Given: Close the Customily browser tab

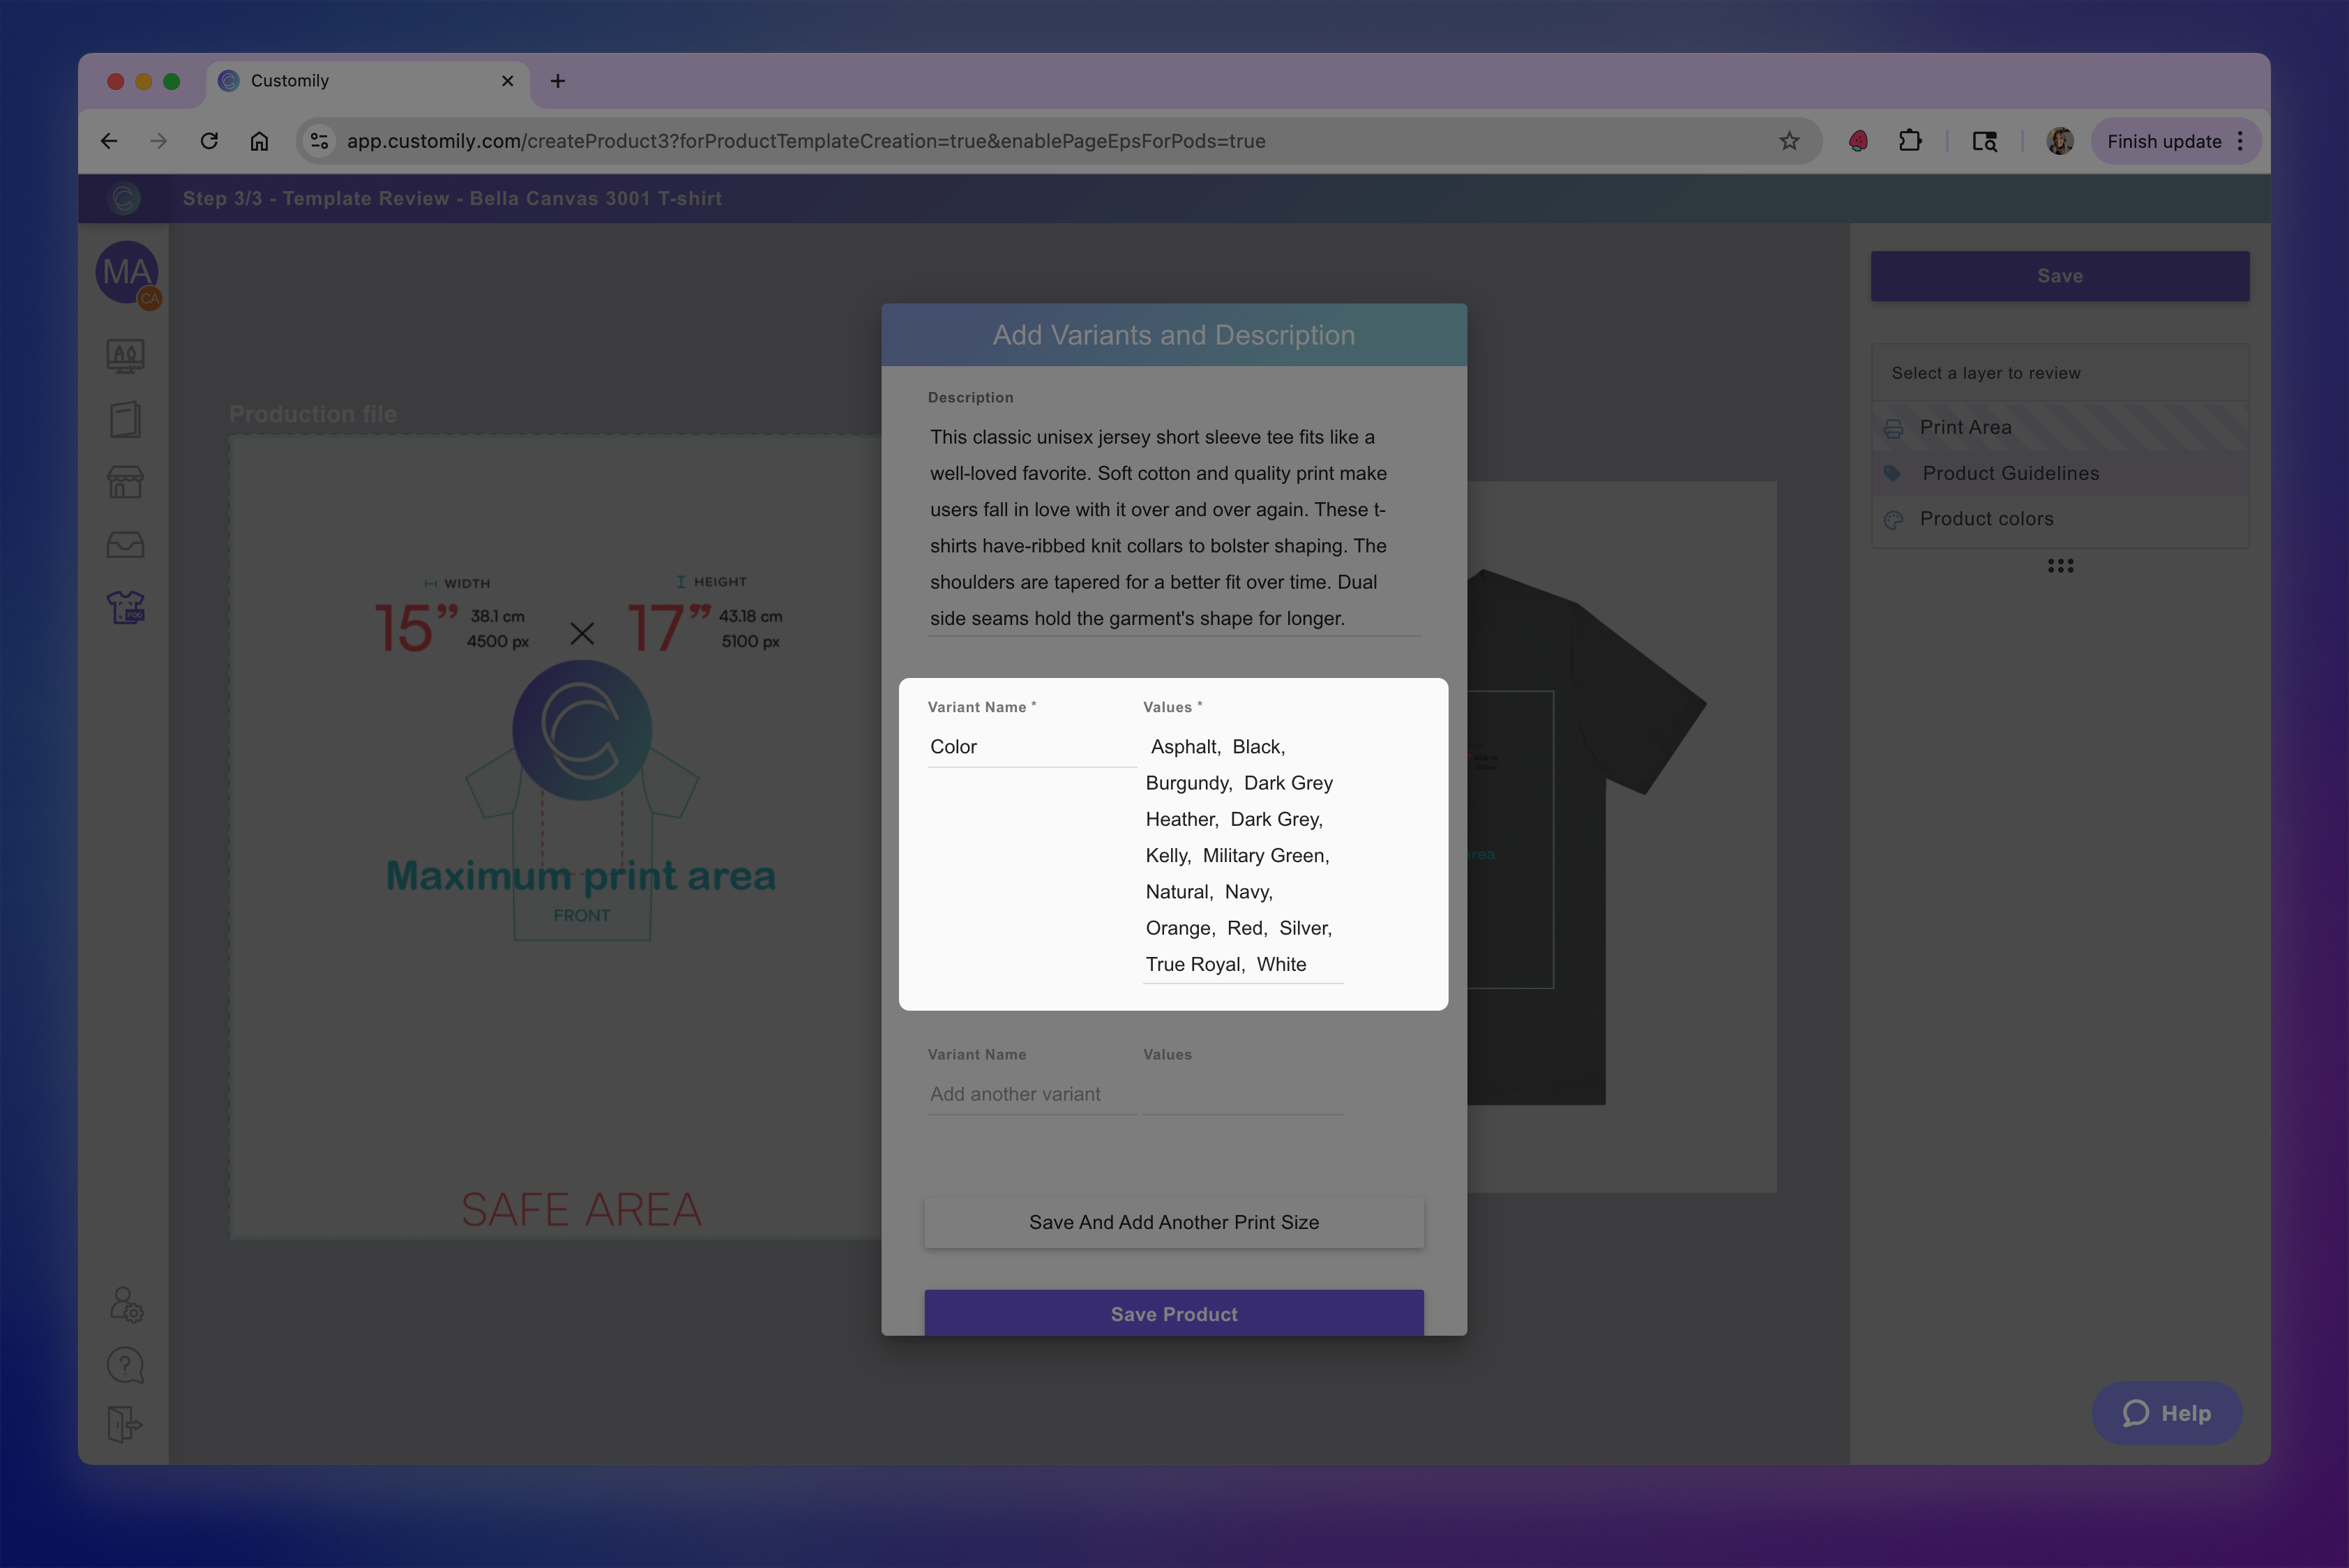Looking at the screenshot, I should click(x=508, y=81).
